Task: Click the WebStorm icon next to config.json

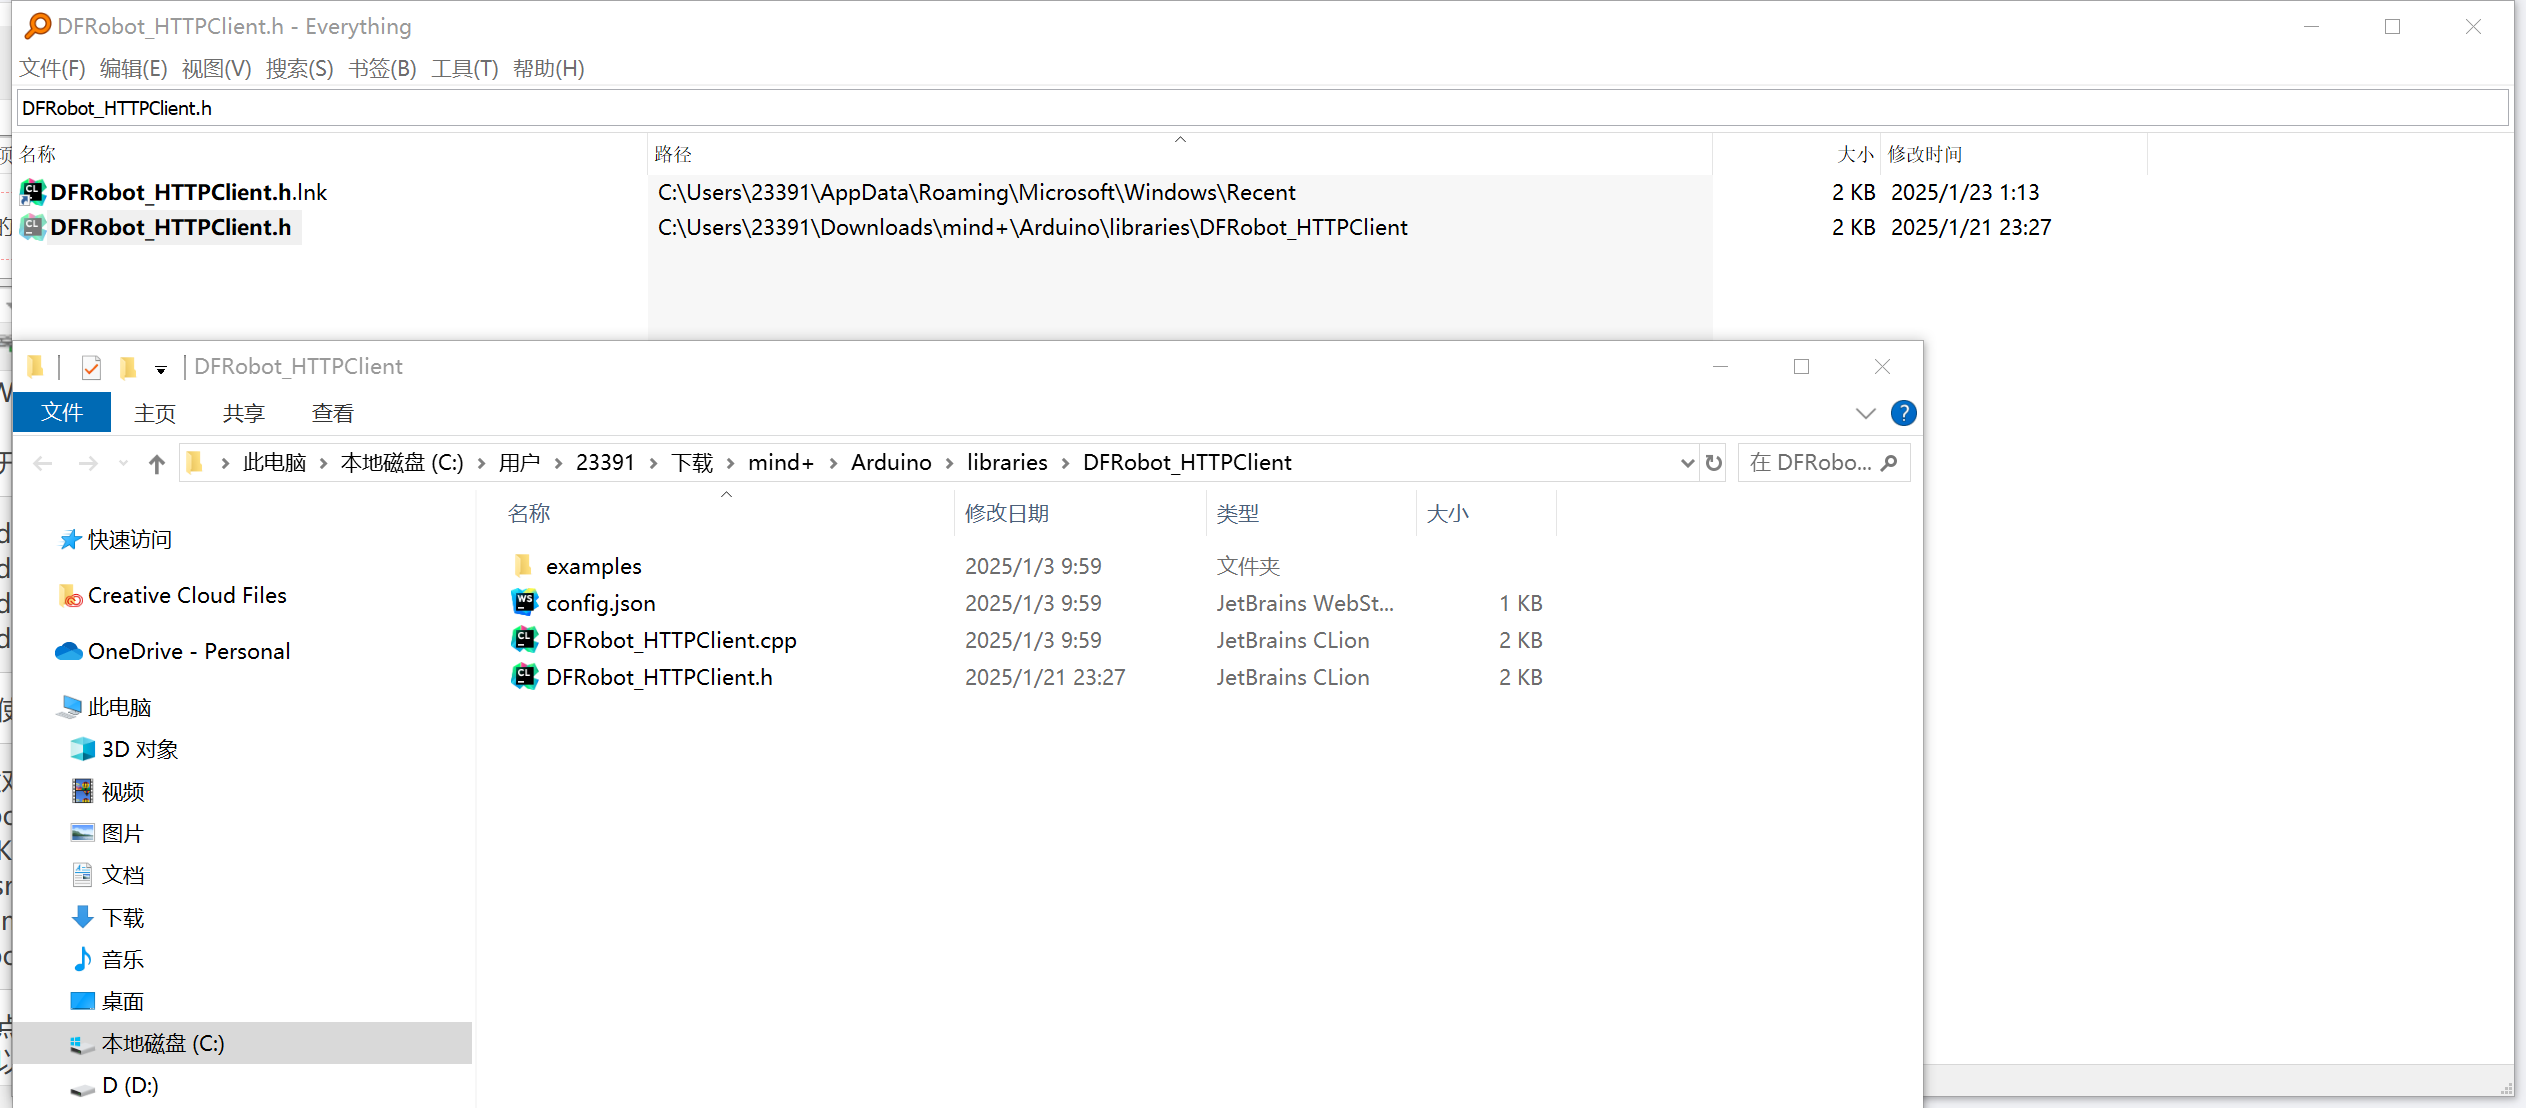Action: point(524,603)
